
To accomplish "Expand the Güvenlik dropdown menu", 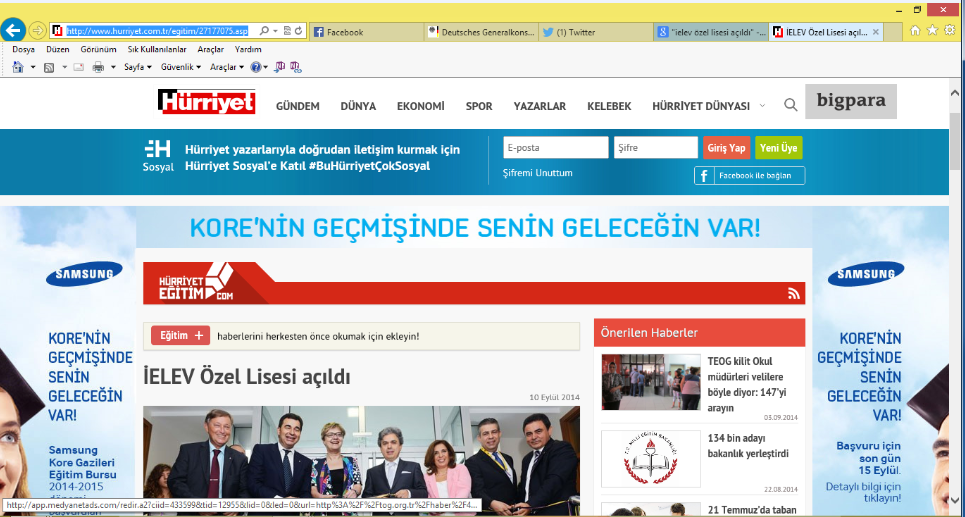I will tap(181, 67).
